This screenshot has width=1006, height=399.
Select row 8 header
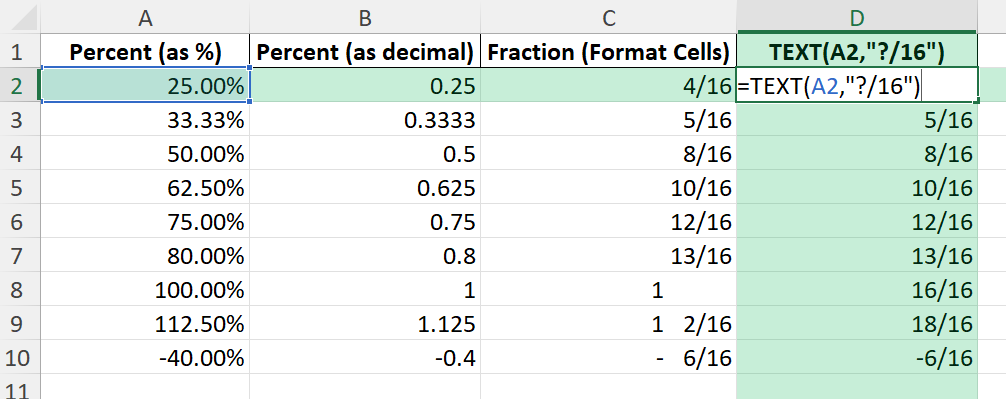click(20, 289)
